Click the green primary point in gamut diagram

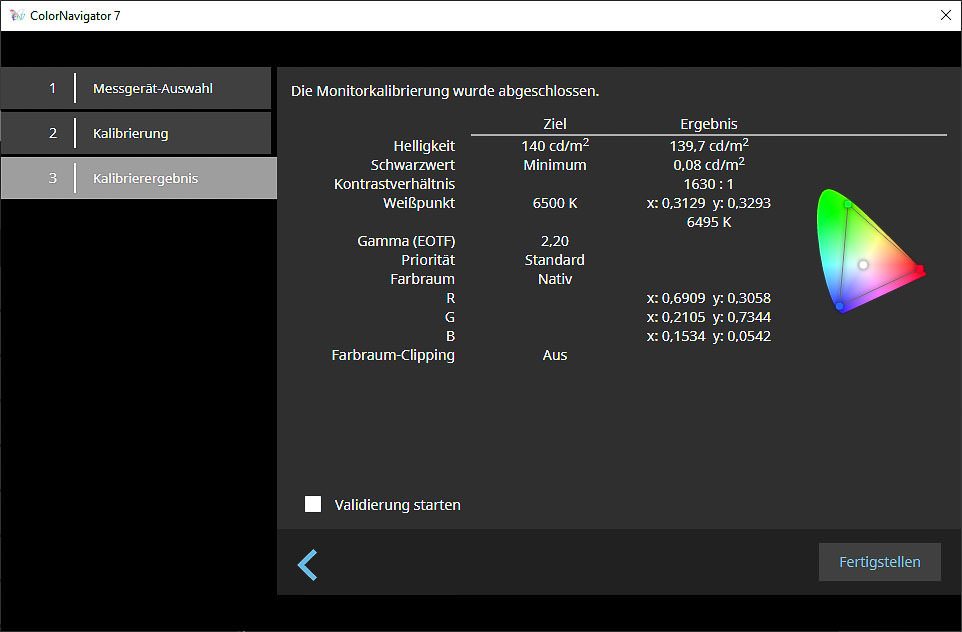coord(848,204)
